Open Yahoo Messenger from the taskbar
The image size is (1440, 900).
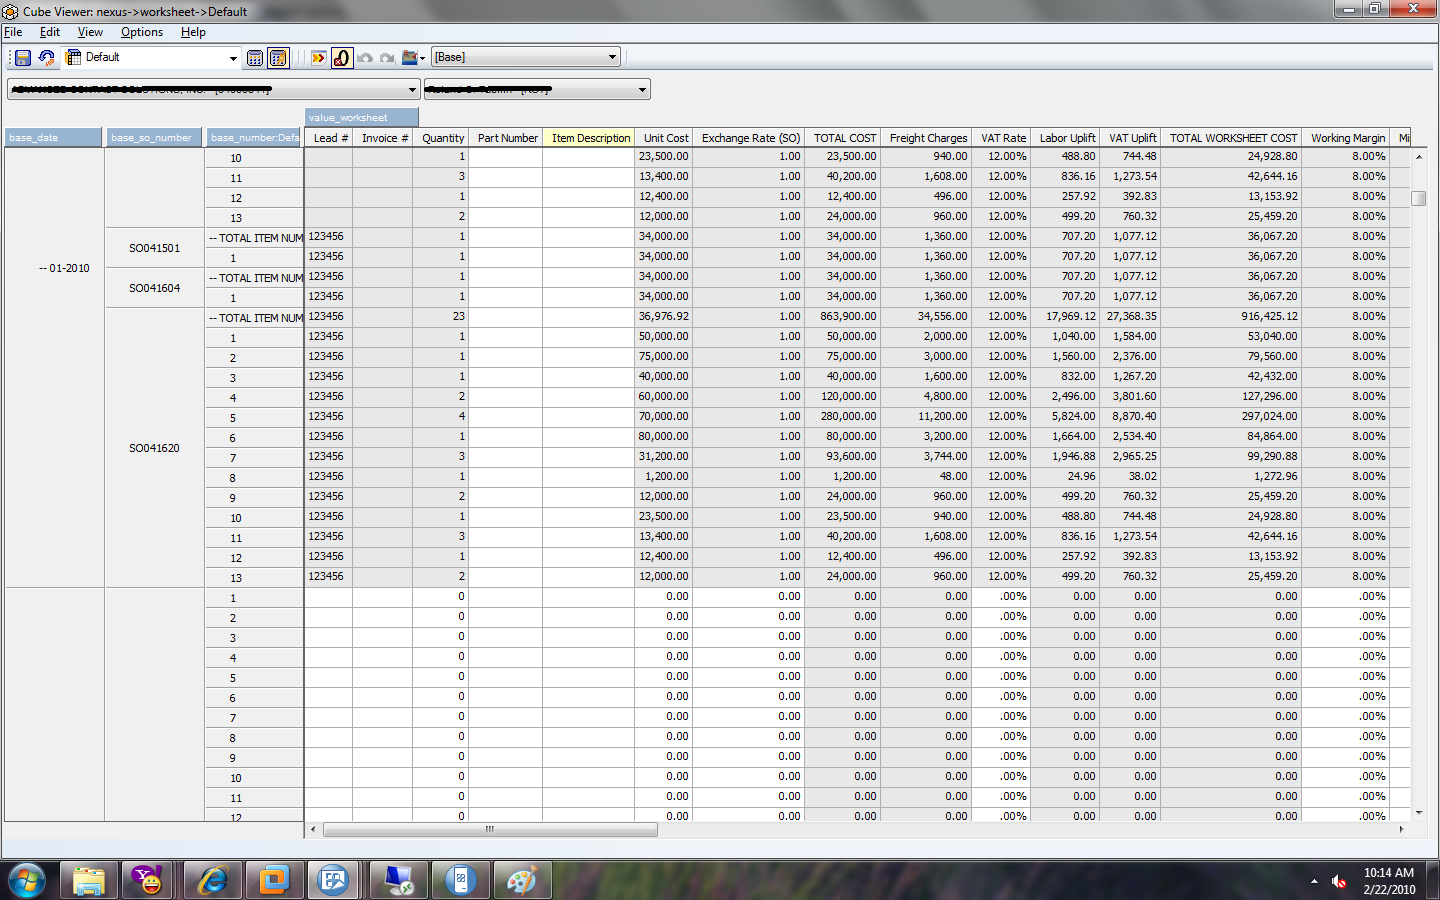click(148, 881)
